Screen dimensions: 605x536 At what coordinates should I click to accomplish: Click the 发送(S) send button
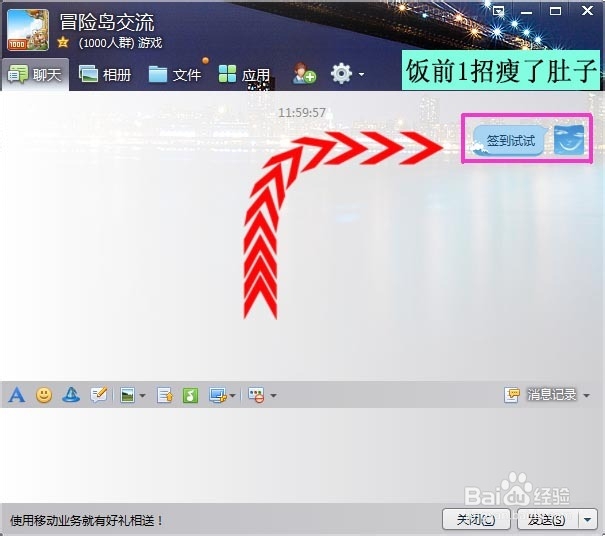547,520
